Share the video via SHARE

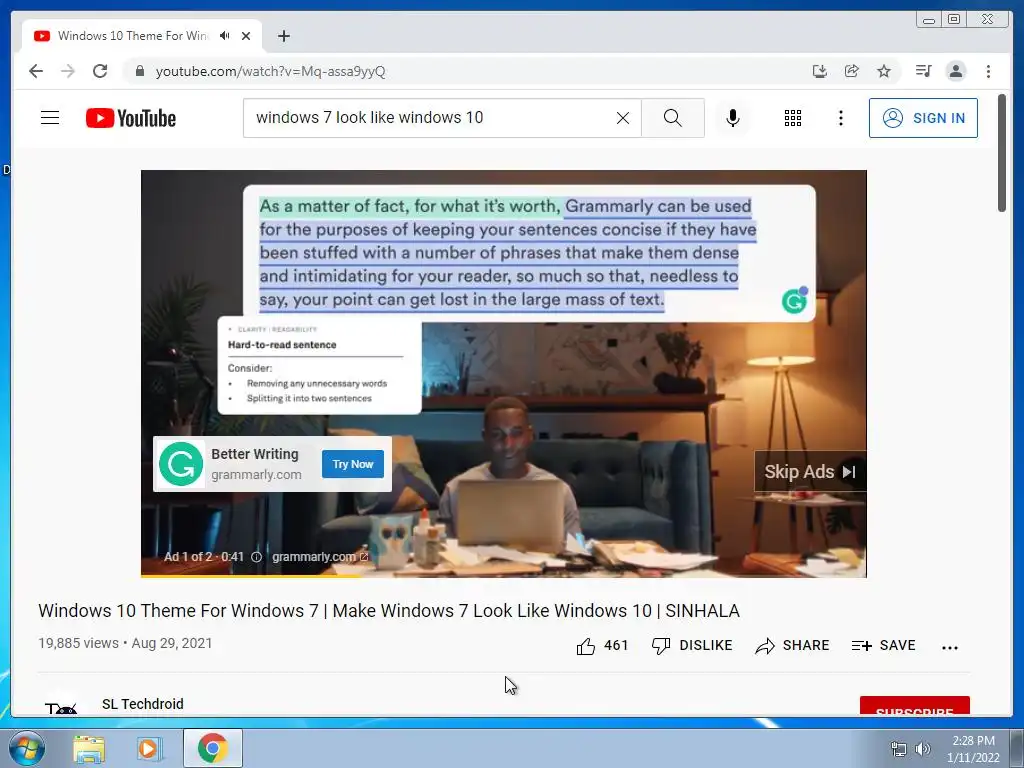(x=792, y=646)
